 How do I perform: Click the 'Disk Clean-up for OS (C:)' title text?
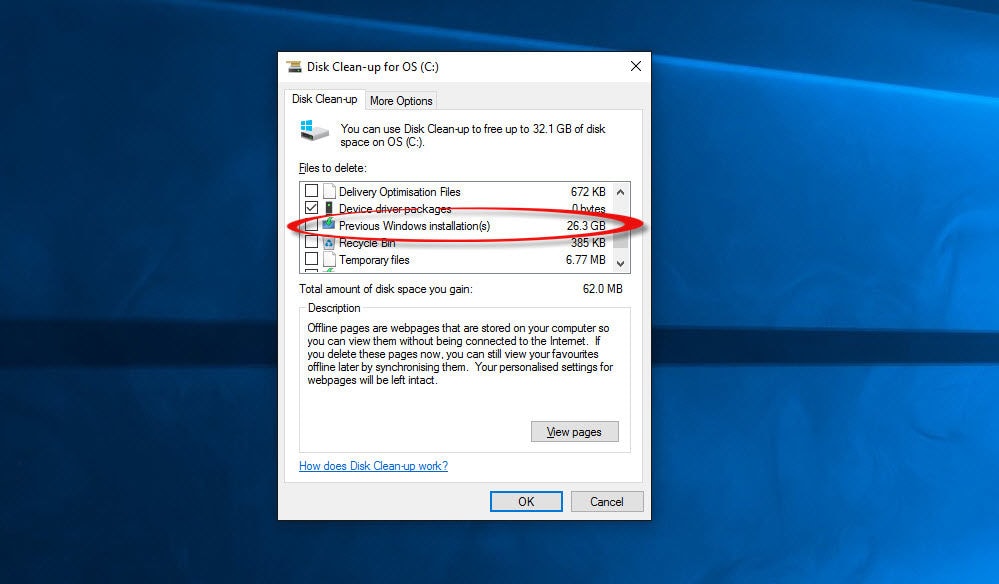(x=373, y=67)
